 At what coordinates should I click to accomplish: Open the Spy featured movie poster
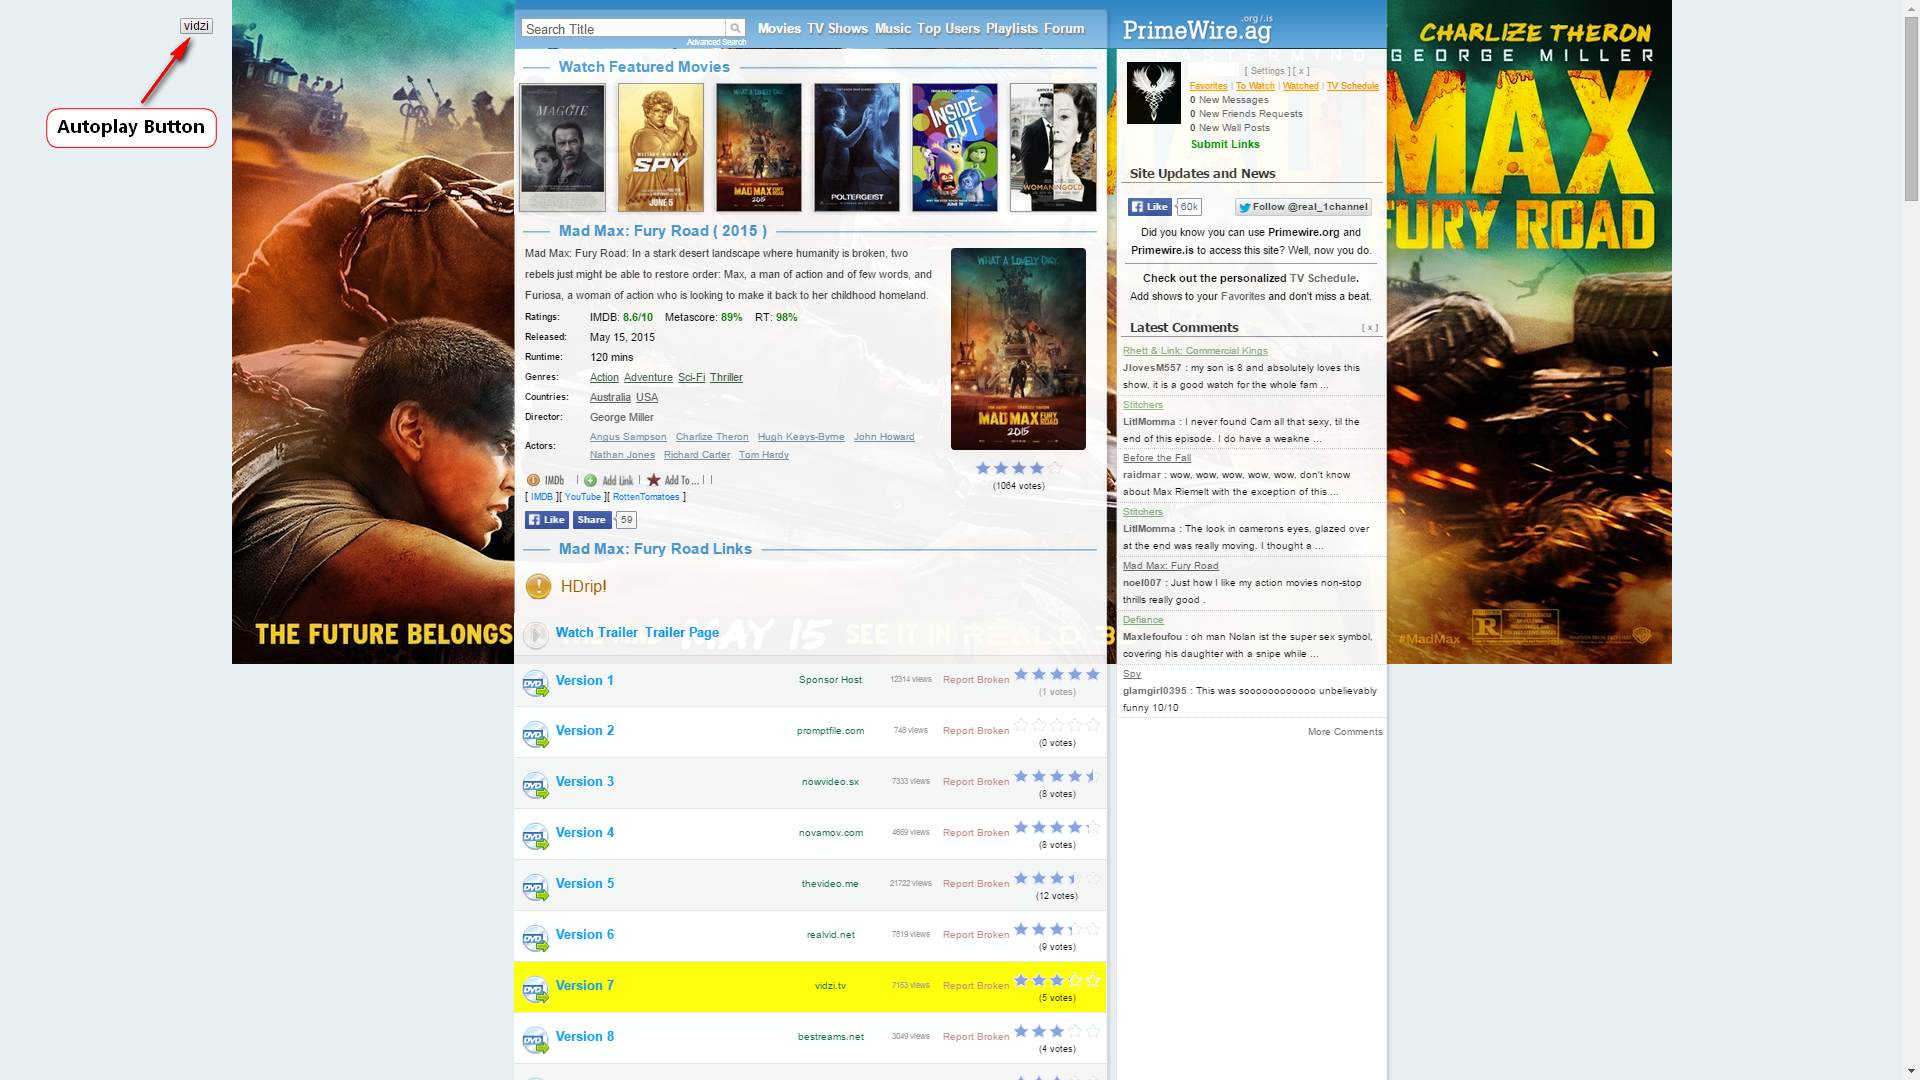coord(661,147)
